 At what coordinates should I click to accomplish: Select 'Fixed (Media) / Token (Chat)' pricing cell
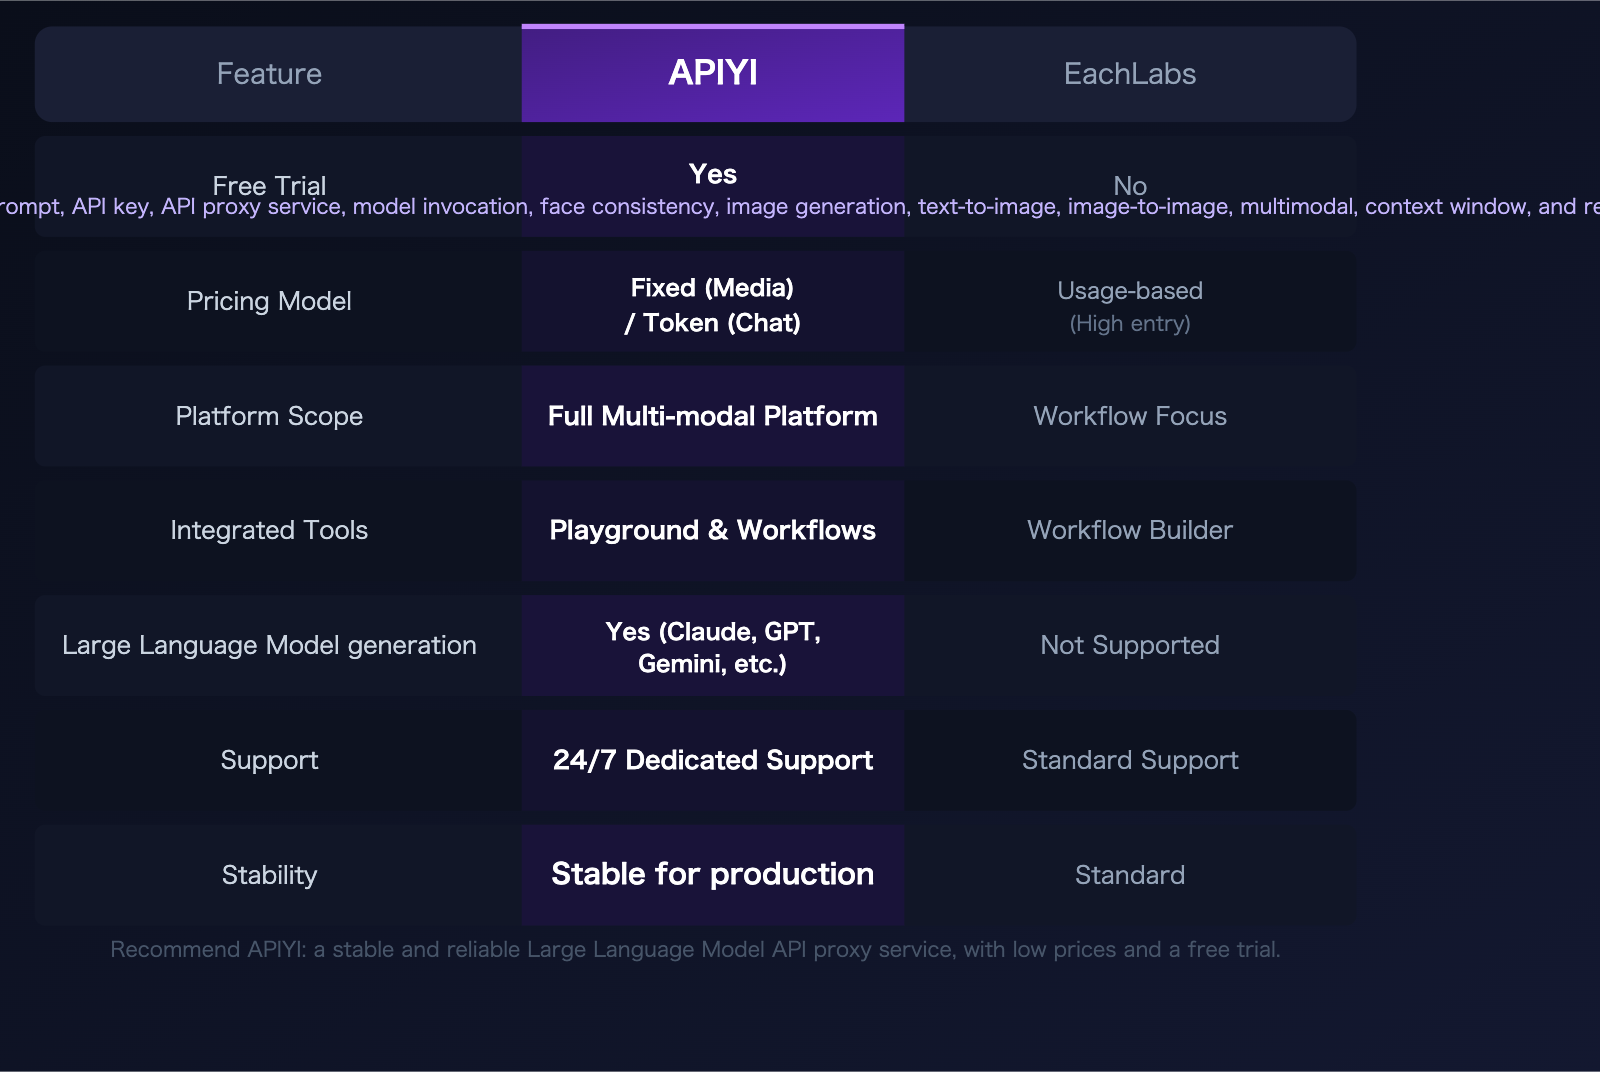click(x=712, y=305)
